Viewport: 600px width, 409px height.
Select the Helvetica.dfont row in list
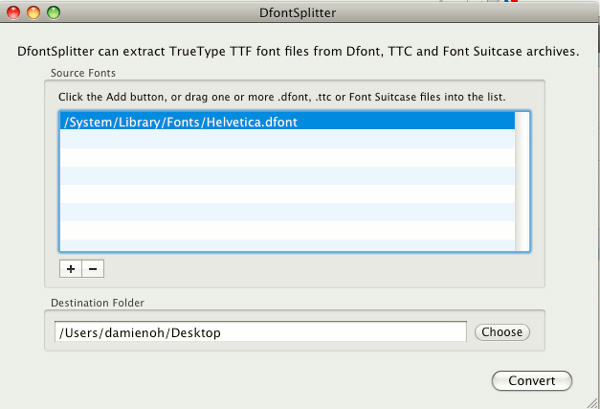coord(287,122)
